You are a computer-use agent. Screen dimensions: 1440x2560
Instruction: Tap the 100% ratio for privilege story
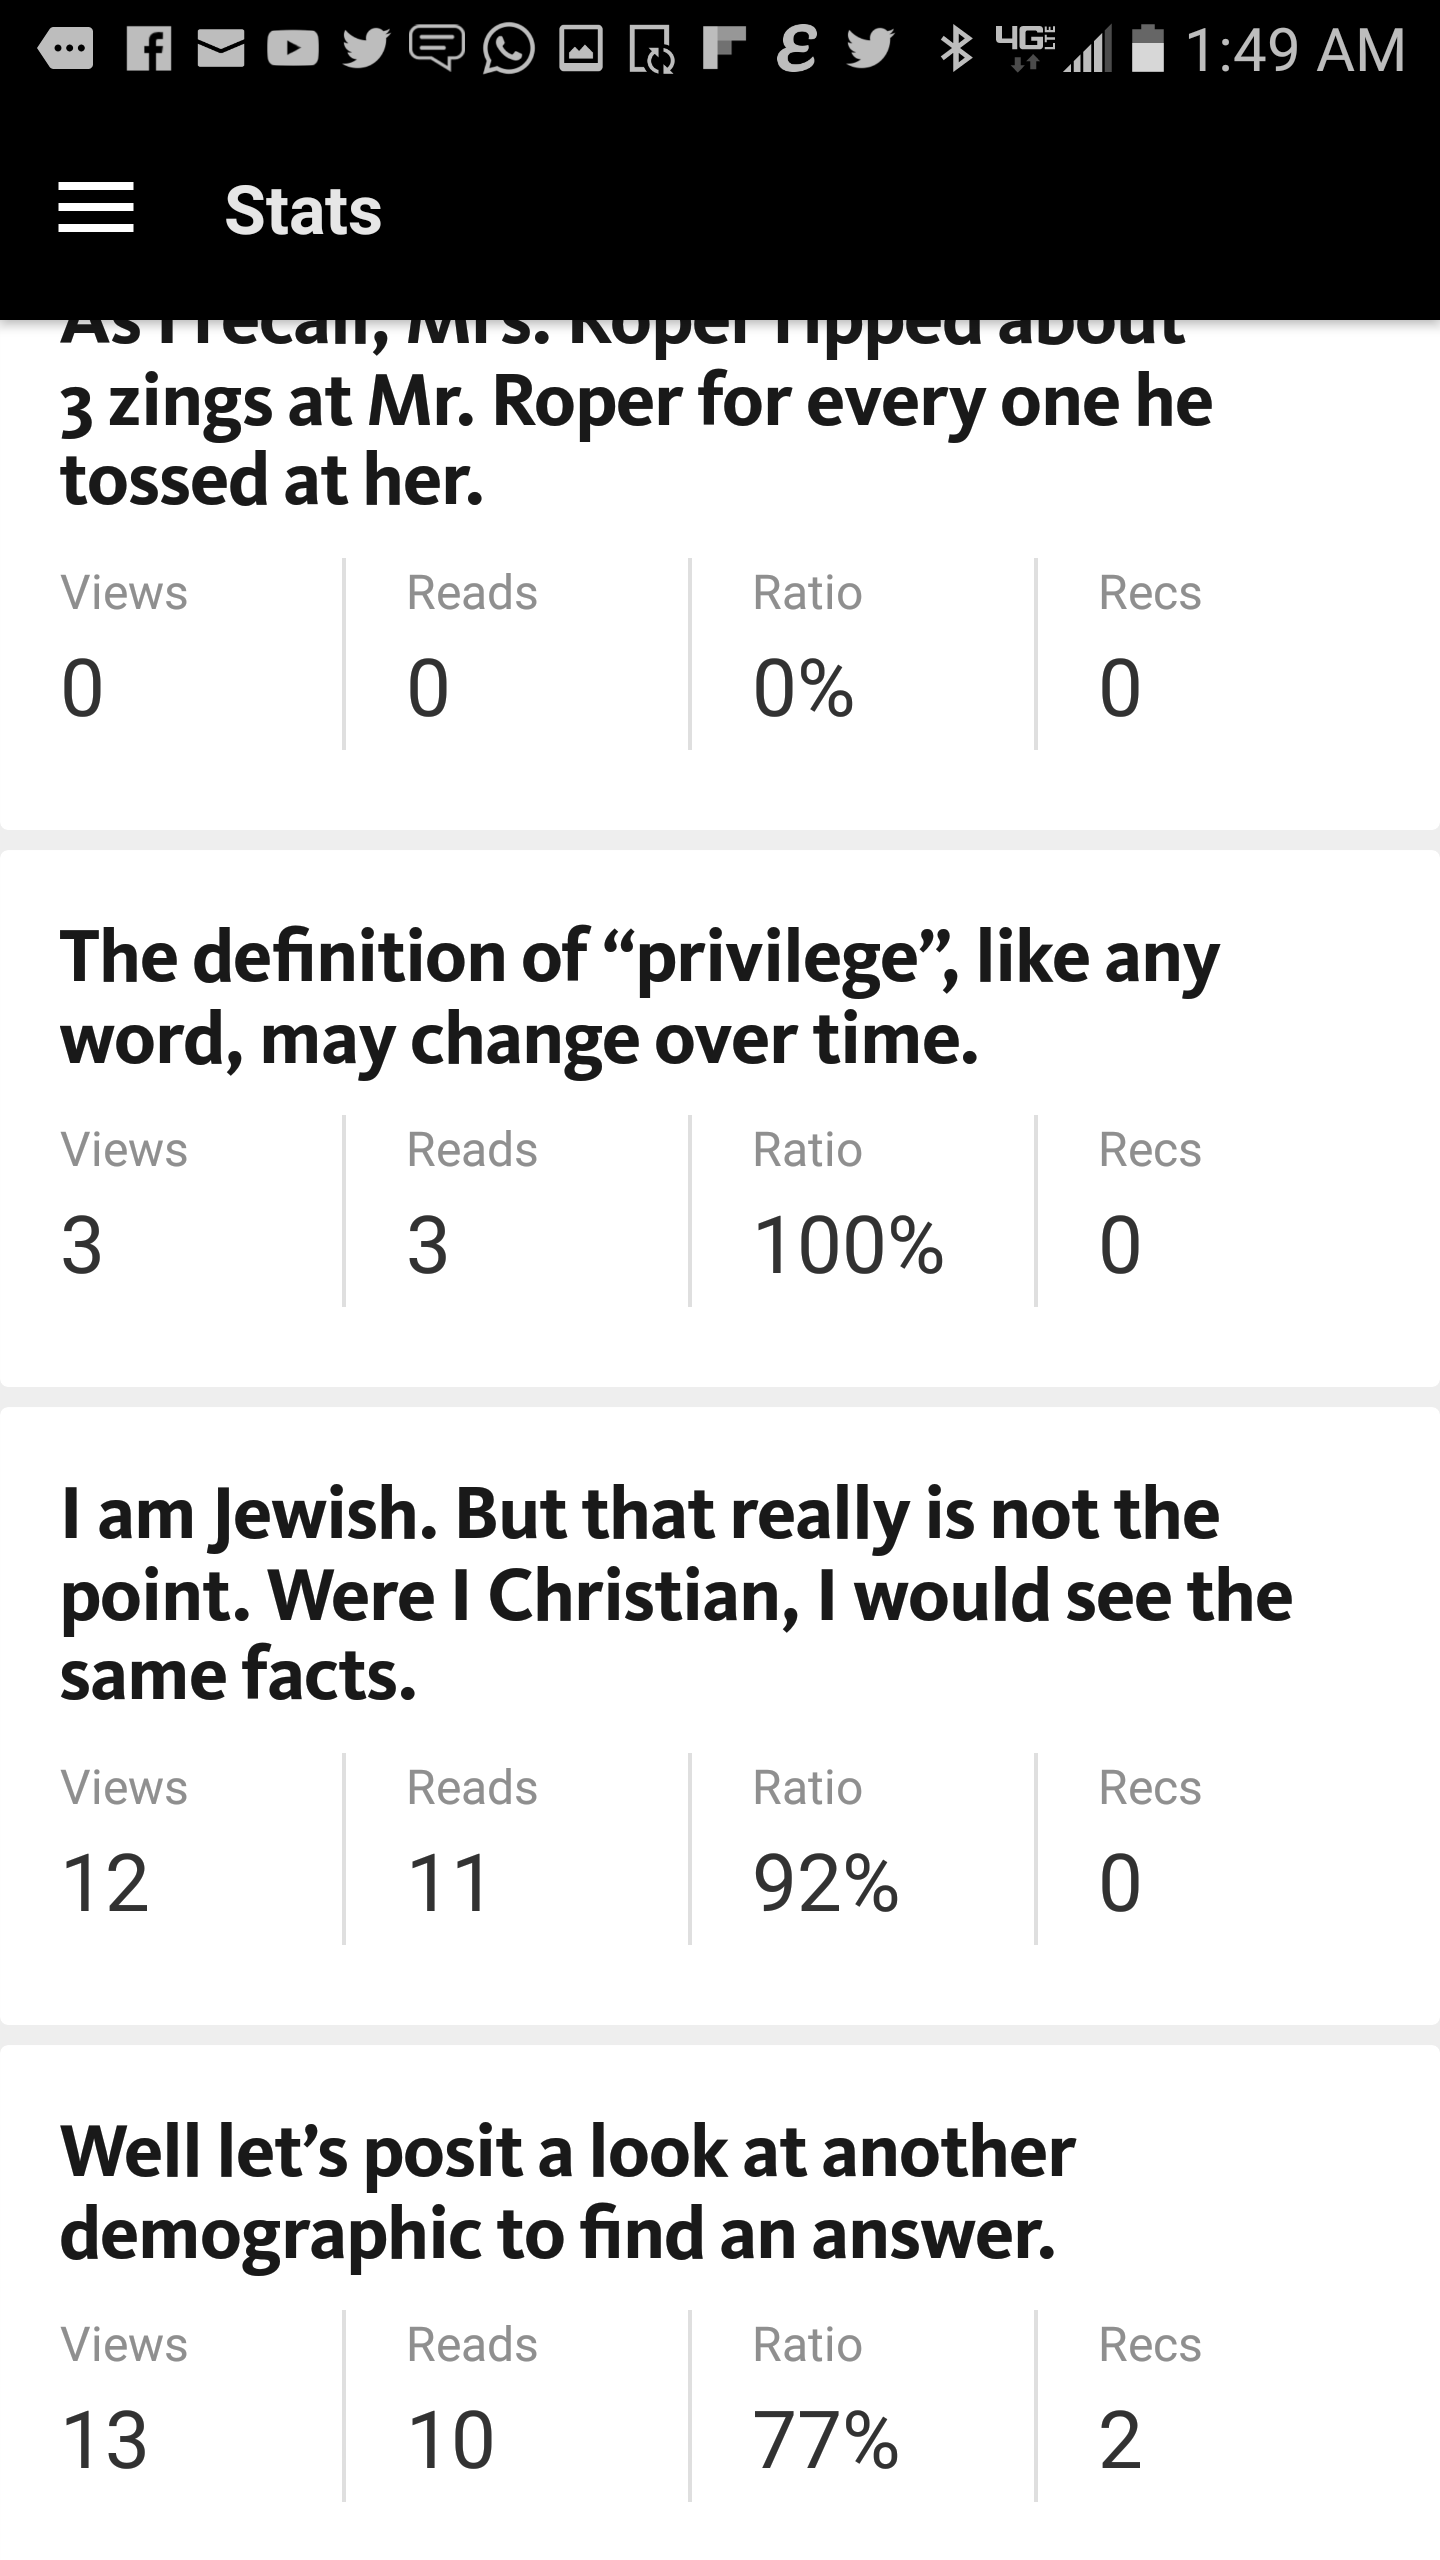tap(848, 1245)
